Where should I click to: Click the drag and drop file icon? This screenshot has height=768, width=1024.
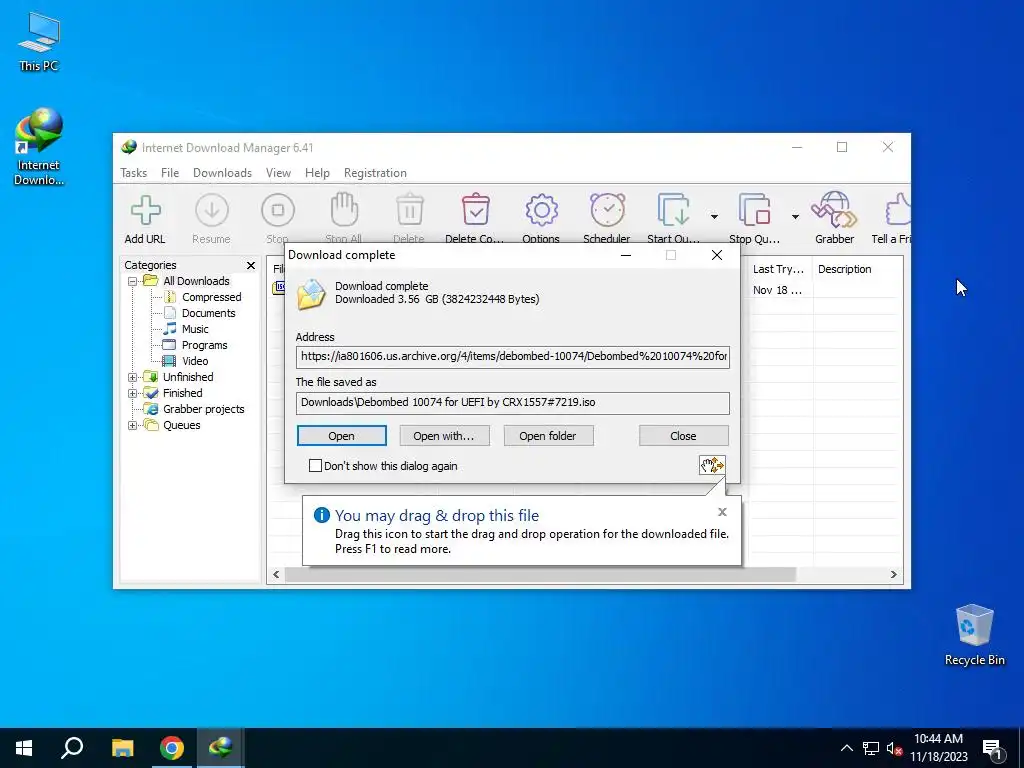click(712, 465)
